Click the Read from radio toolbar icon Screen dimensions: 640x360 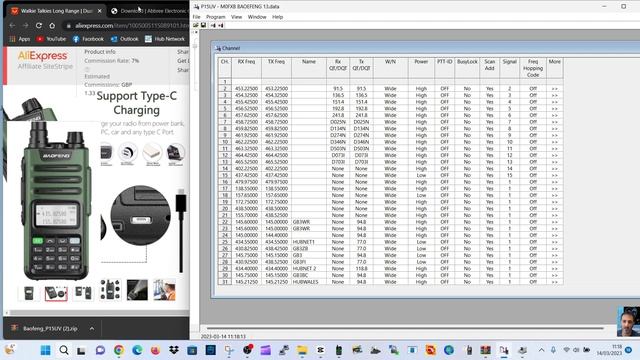(x=213, y=25)
